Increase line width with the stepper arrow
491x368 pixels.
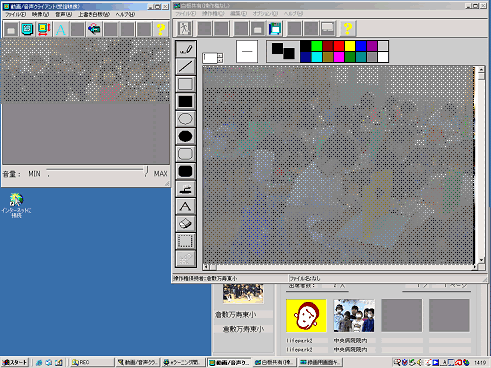click(x=220, y=55)
